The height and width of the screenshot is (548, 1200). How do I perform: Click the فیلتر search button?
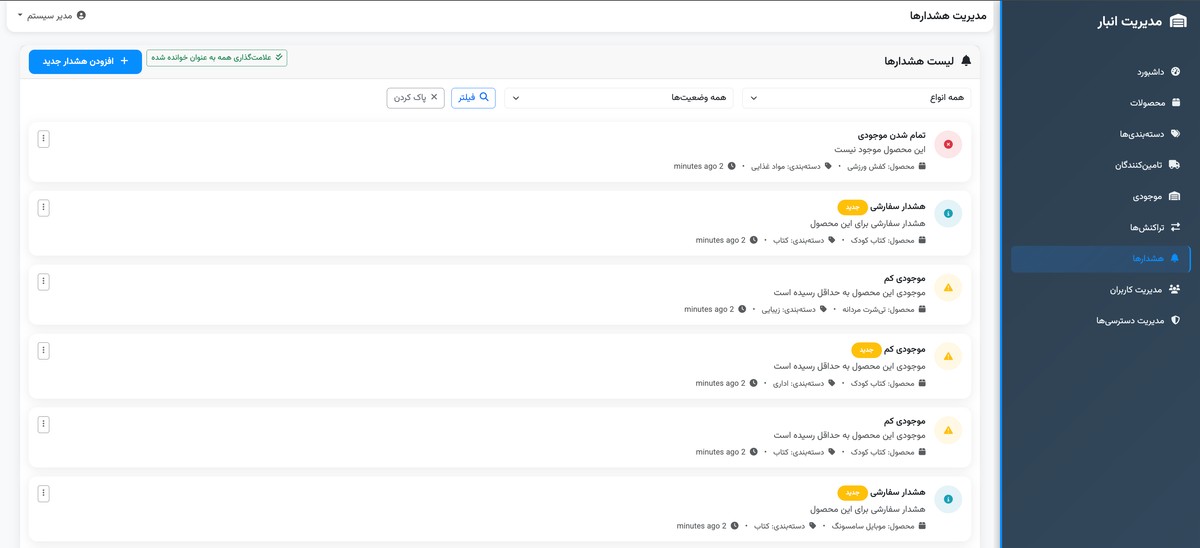pos(473,97)
